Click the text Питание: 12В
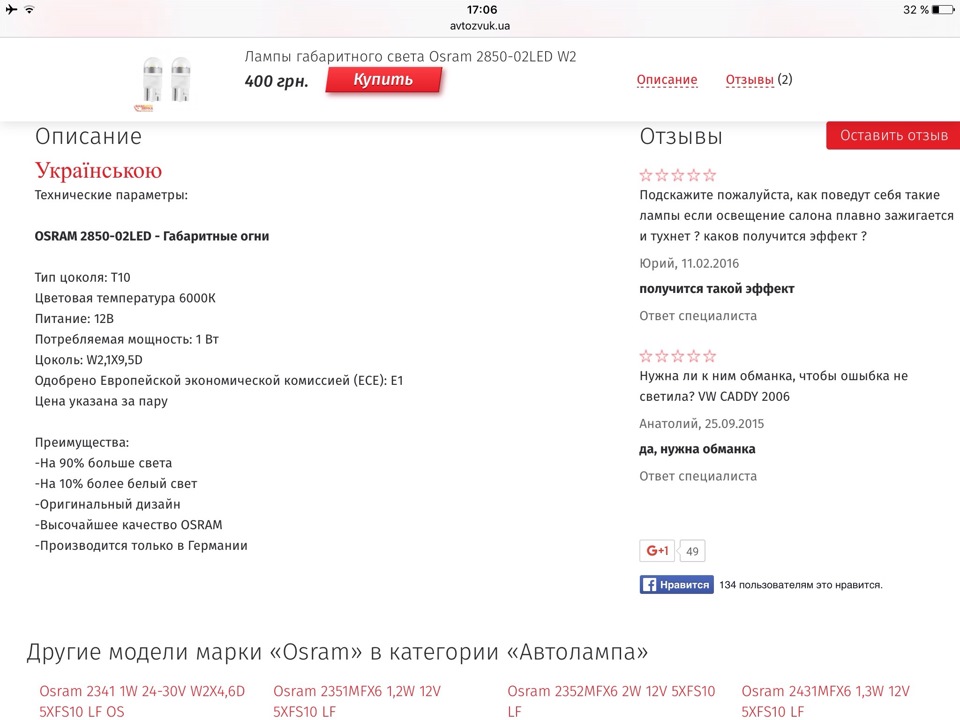 (x=74, y=318)
